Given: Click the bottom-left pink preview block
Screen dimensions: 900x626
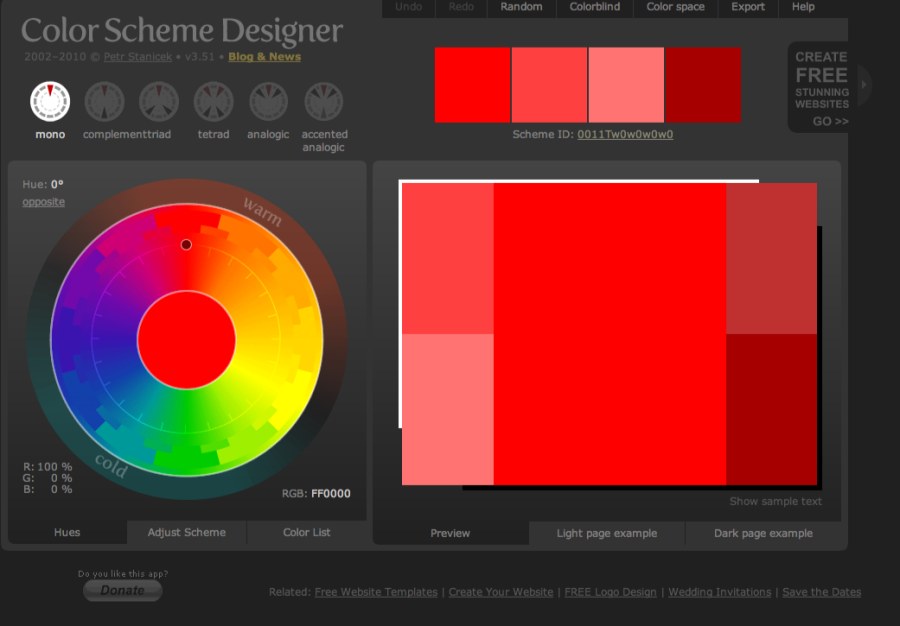Looking at the screenshot, I should 448,410.
